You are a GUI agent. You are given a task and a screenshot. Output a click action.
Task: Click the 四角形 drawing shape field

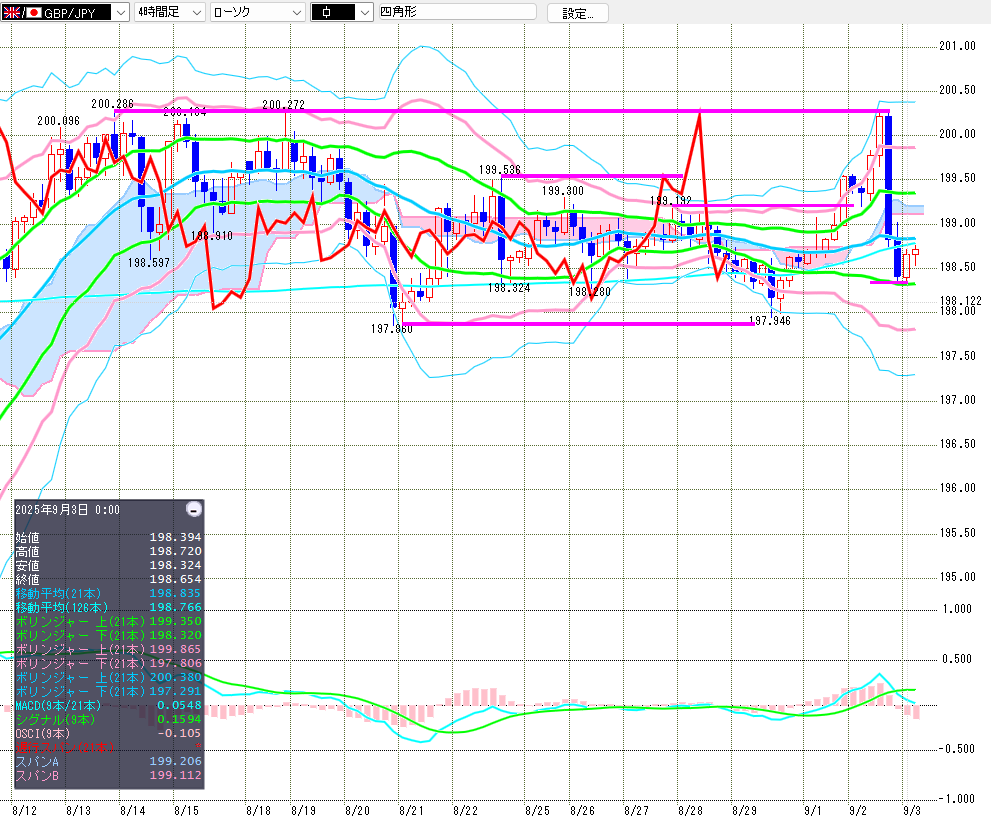pyautogui.click(x=457, y=12)
